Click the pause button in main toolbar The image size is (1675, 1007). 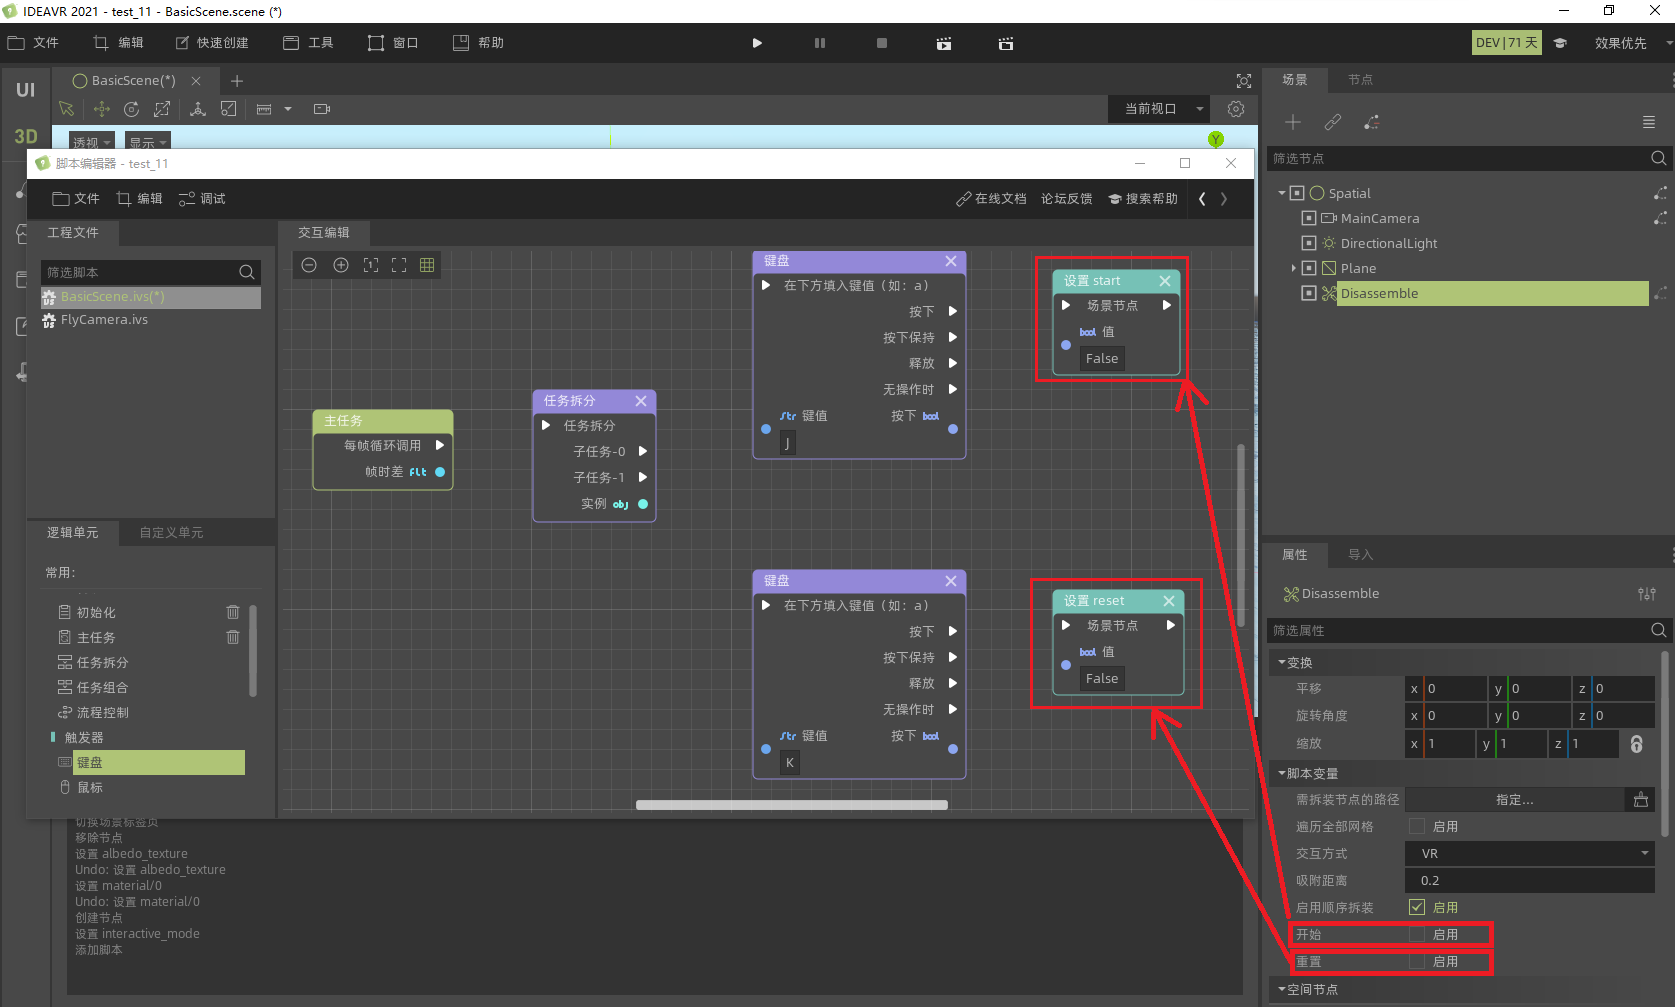click(820, 43)
